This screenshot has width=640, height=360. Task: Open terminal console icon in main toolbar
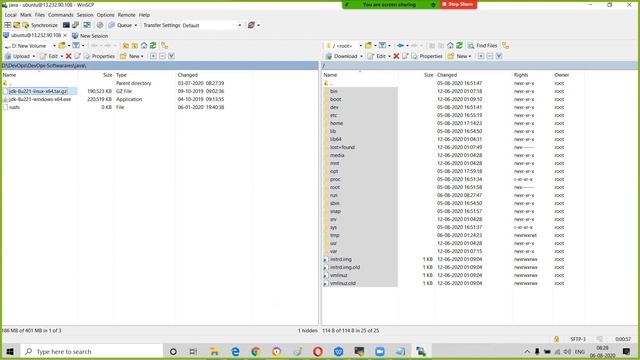pyautogui.click(x=66, y=25)
